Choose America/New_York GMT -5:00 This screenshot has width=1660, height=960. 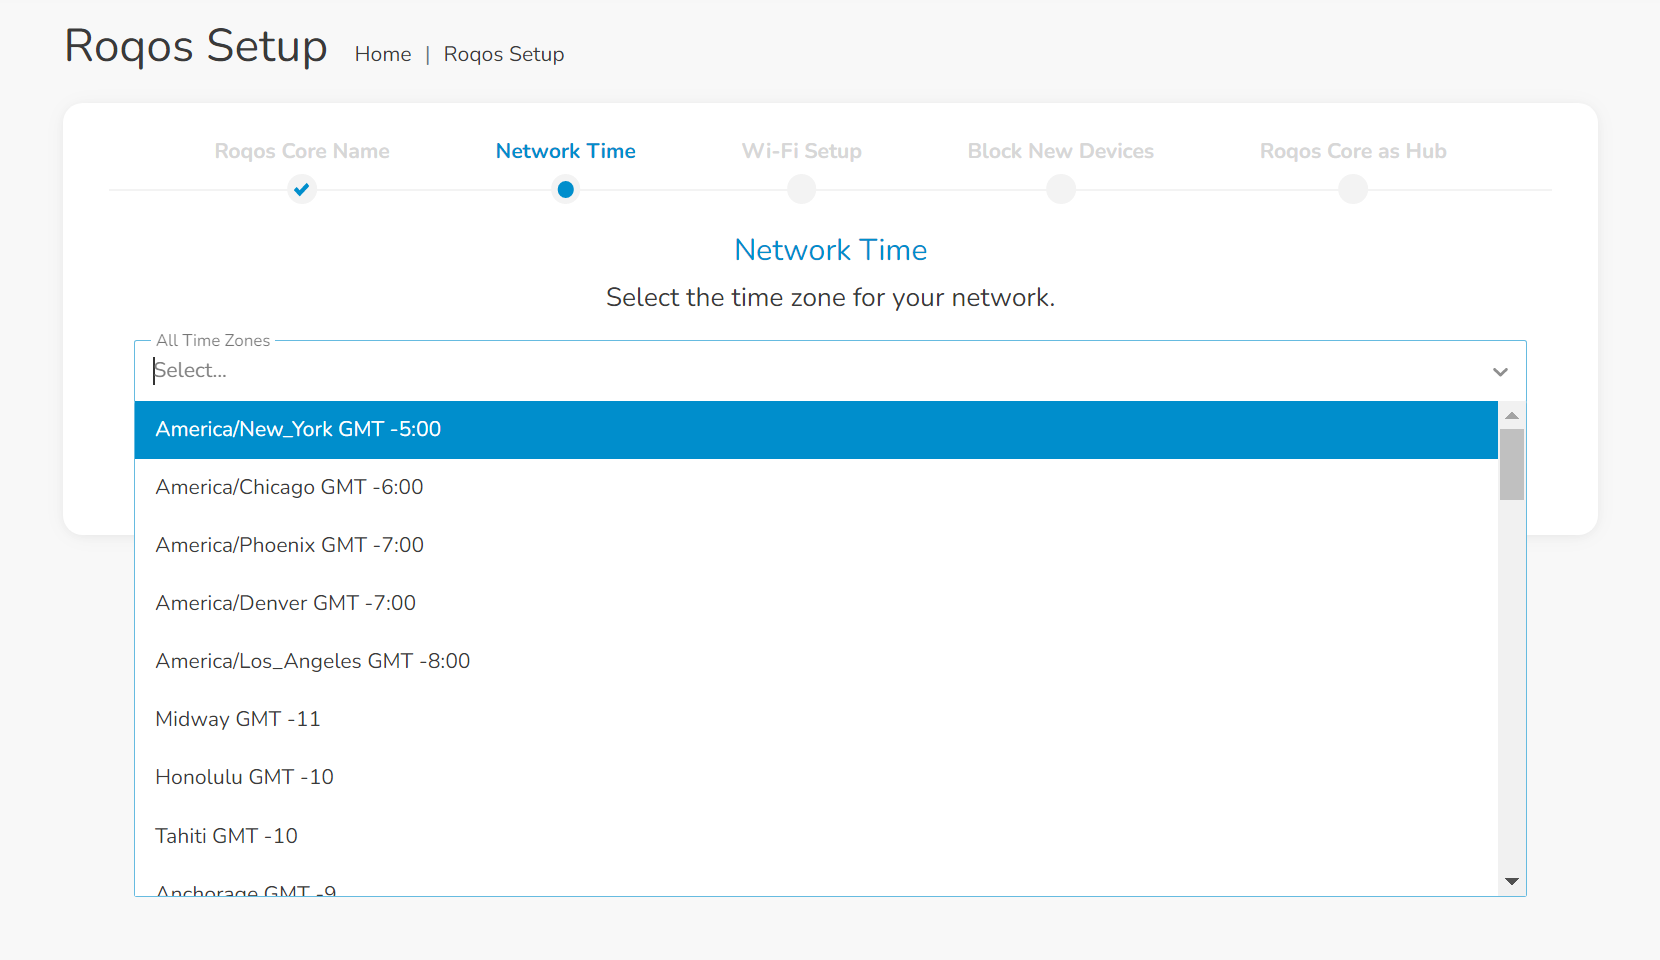[816, 430]
